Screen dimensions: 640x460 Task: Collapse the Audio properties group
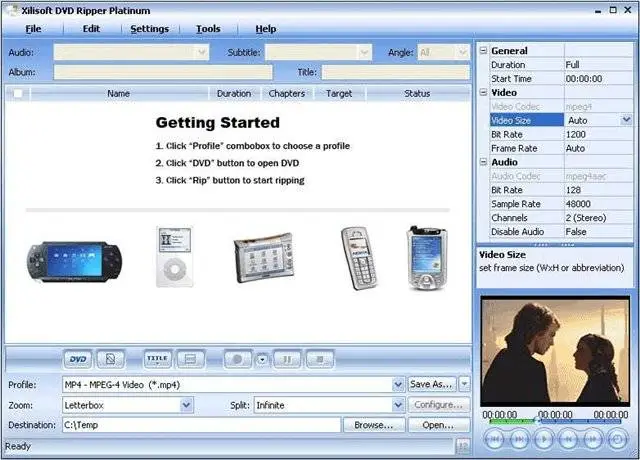483,162
